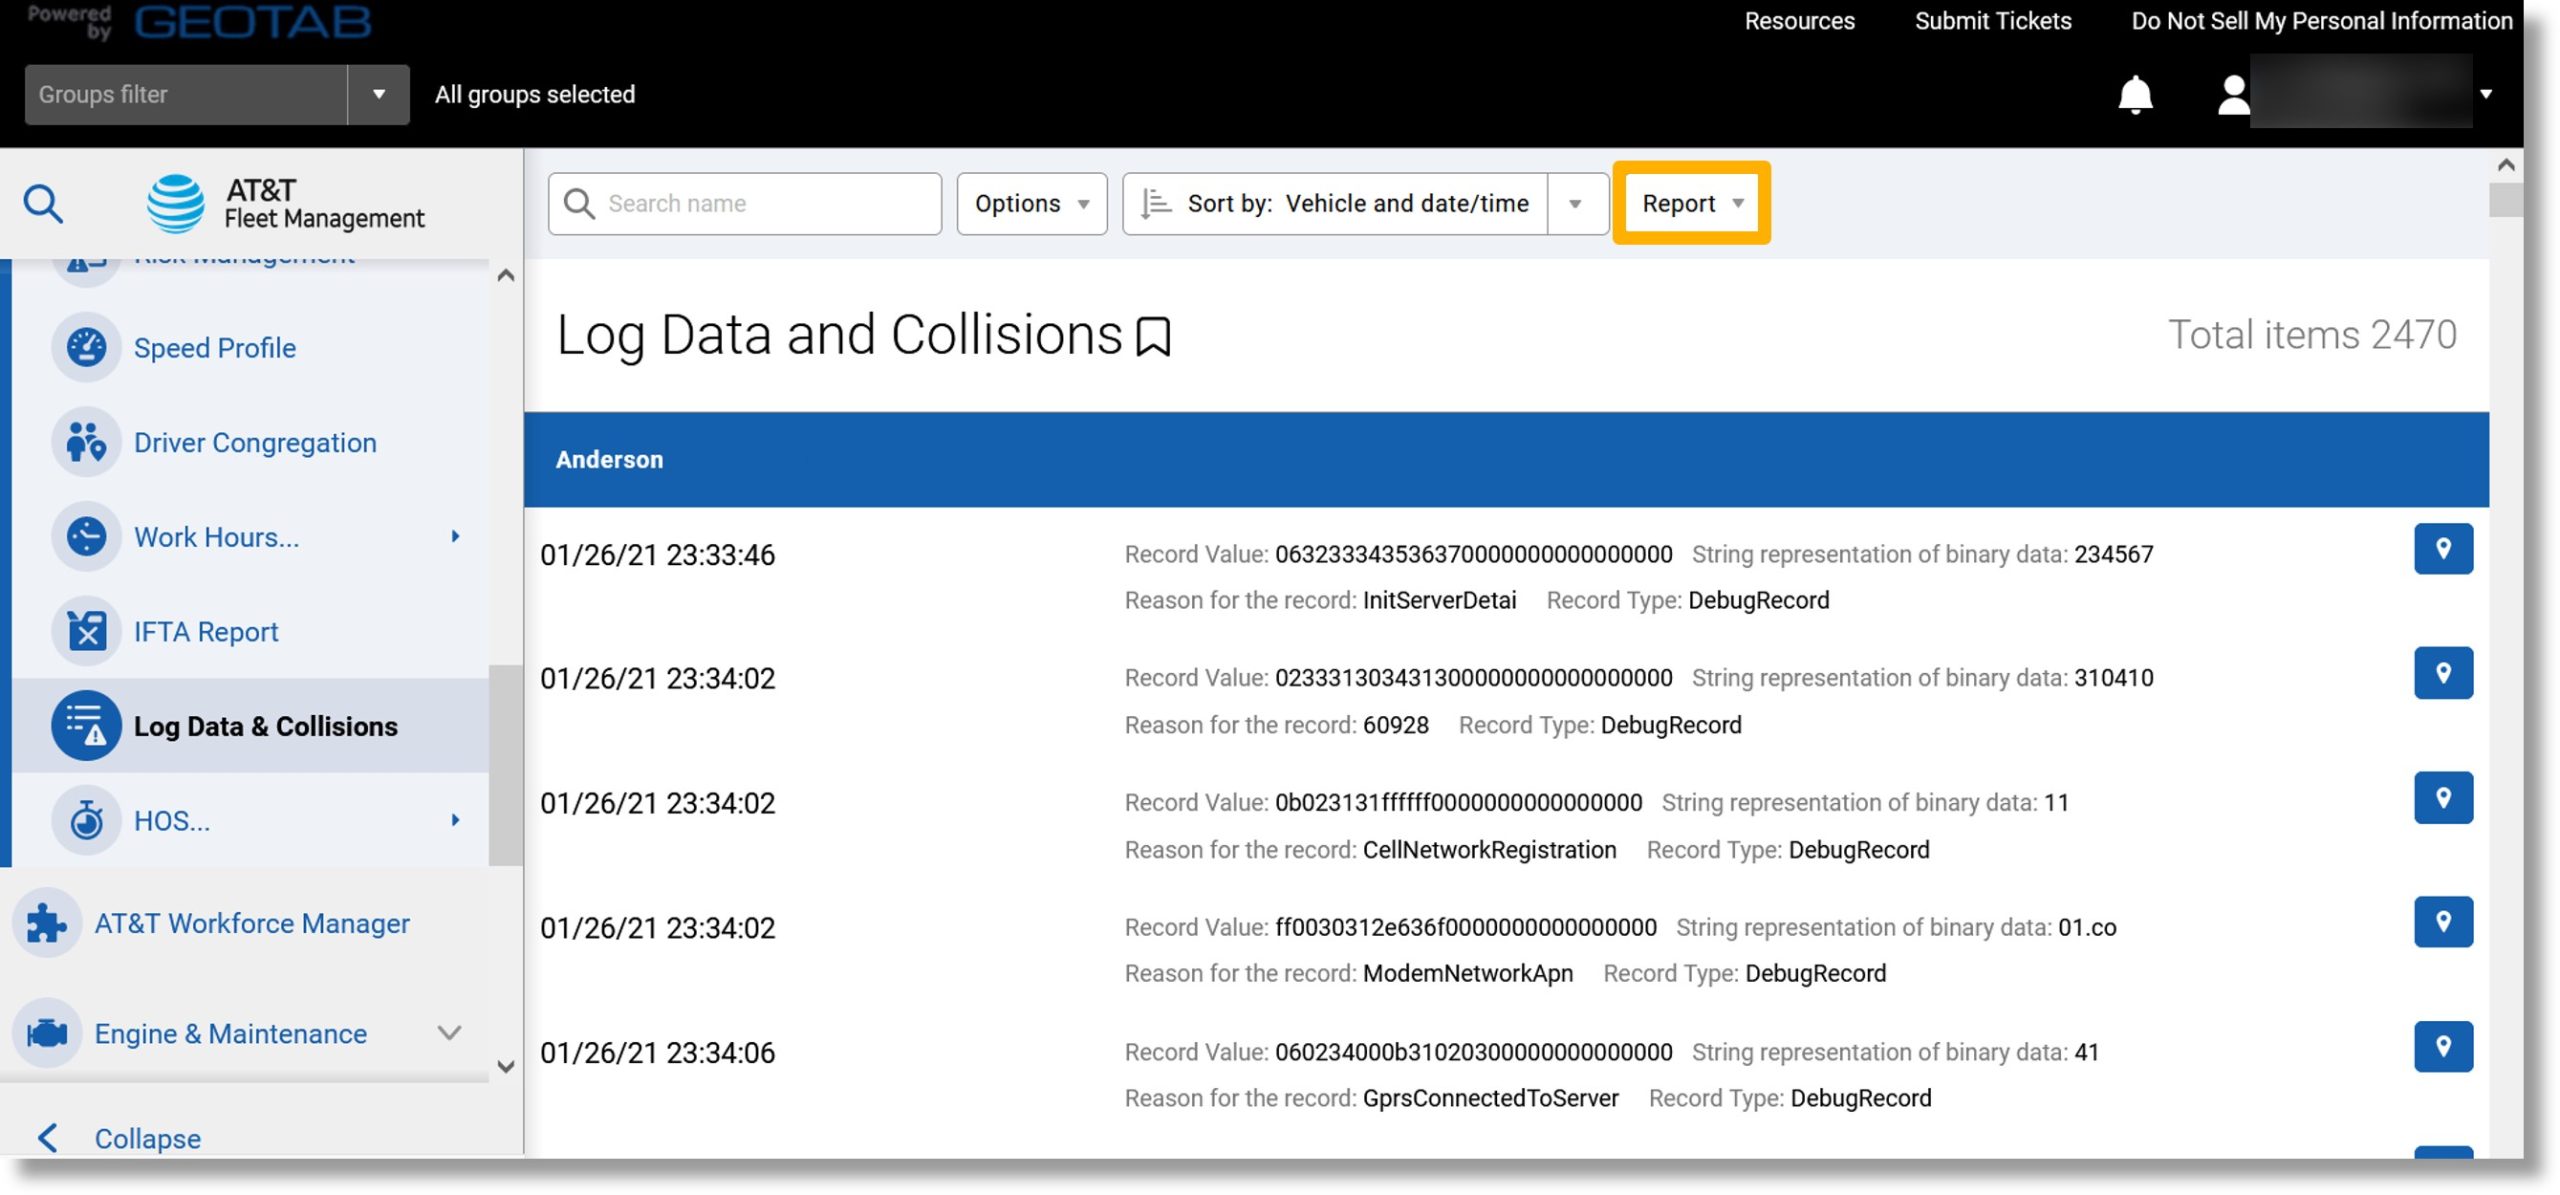2560x1195 pixels.
Task: Show map location for GprsConnectedToServer record
Action: pos(2443,1047)
